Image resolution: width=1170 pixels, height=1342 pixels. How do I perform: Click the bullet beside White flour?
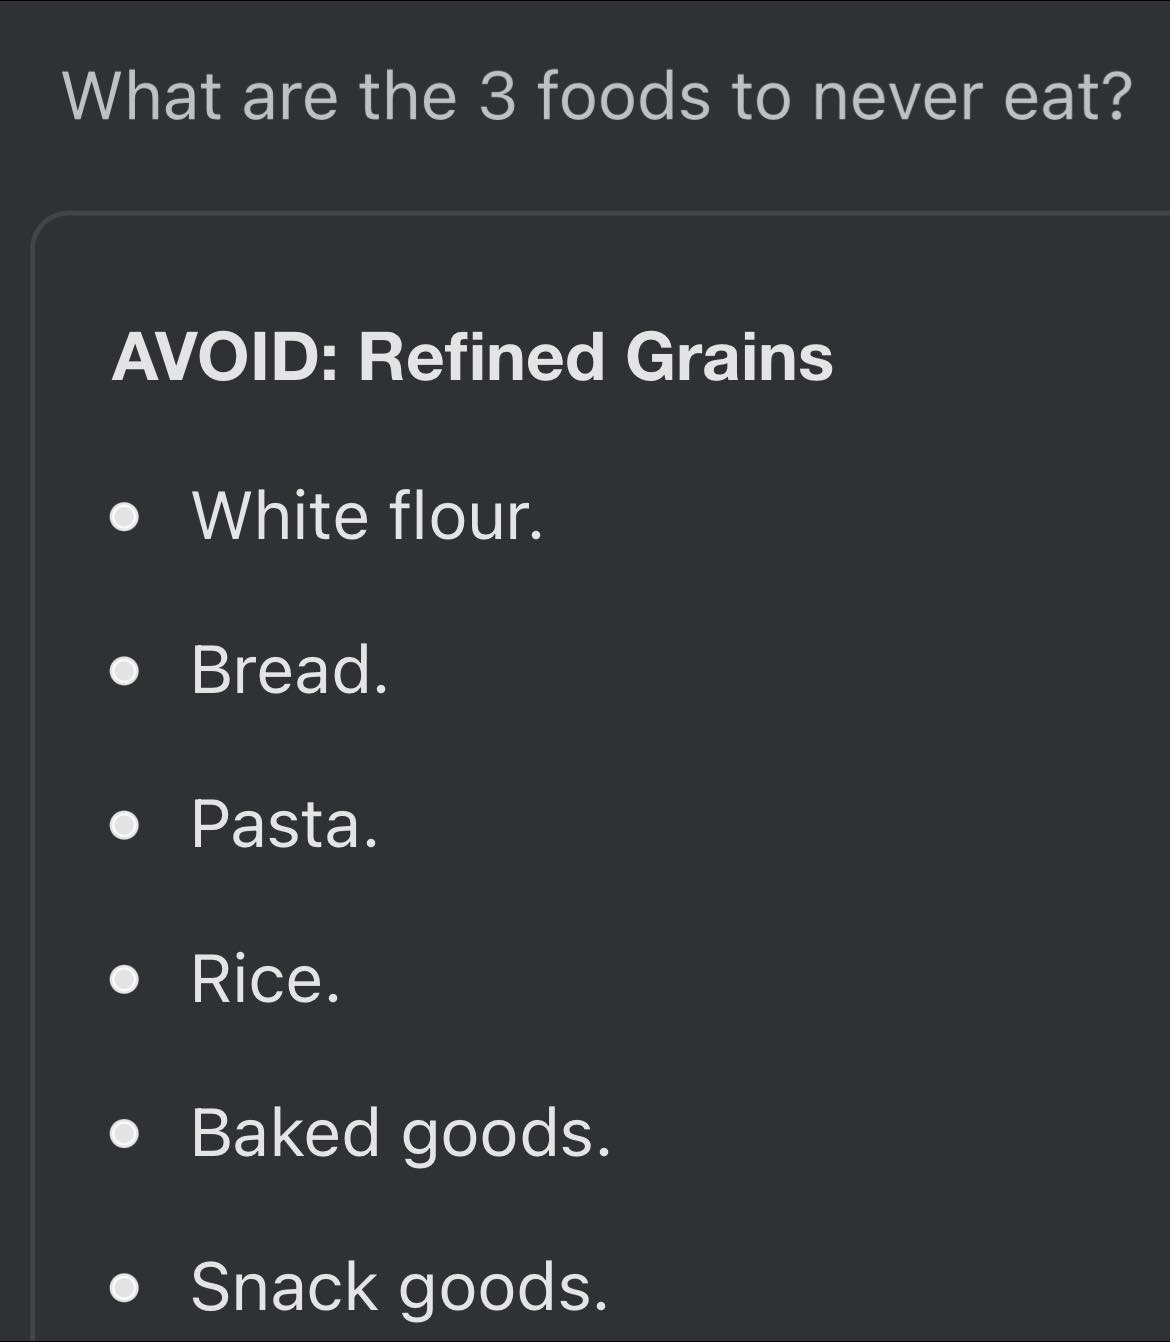point(124,519)
